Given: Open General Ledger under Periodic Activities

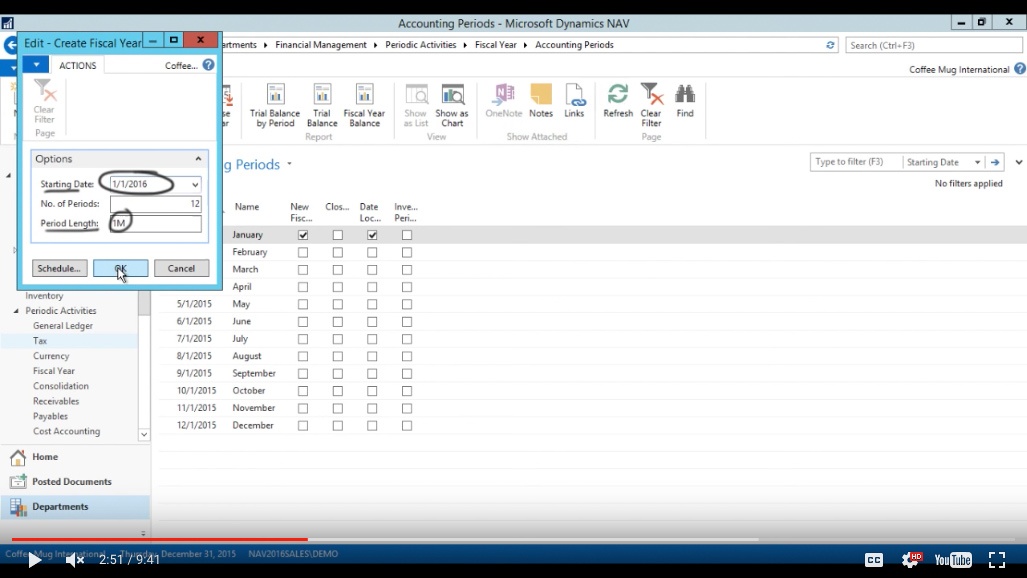Looking at the screenshot, I should (x=63, y=326).
